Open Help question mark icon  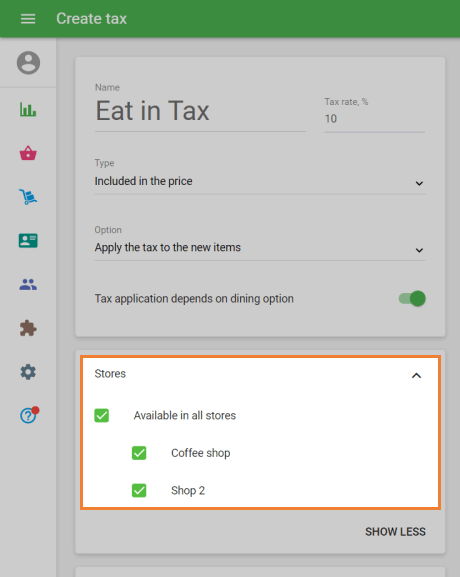pos(29,415)
